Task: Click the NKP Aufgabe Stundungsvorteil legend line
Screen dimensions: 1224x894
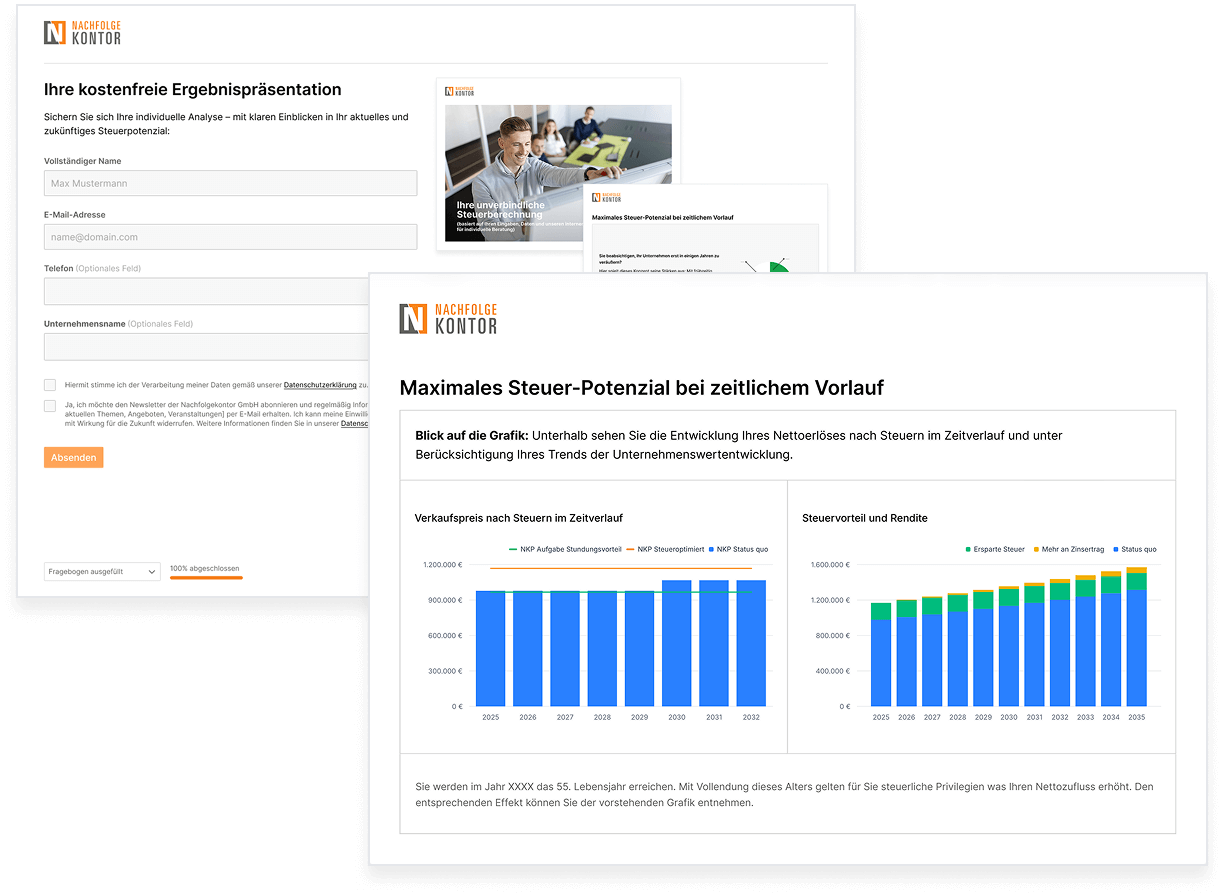Action: (x=515, y=549)
